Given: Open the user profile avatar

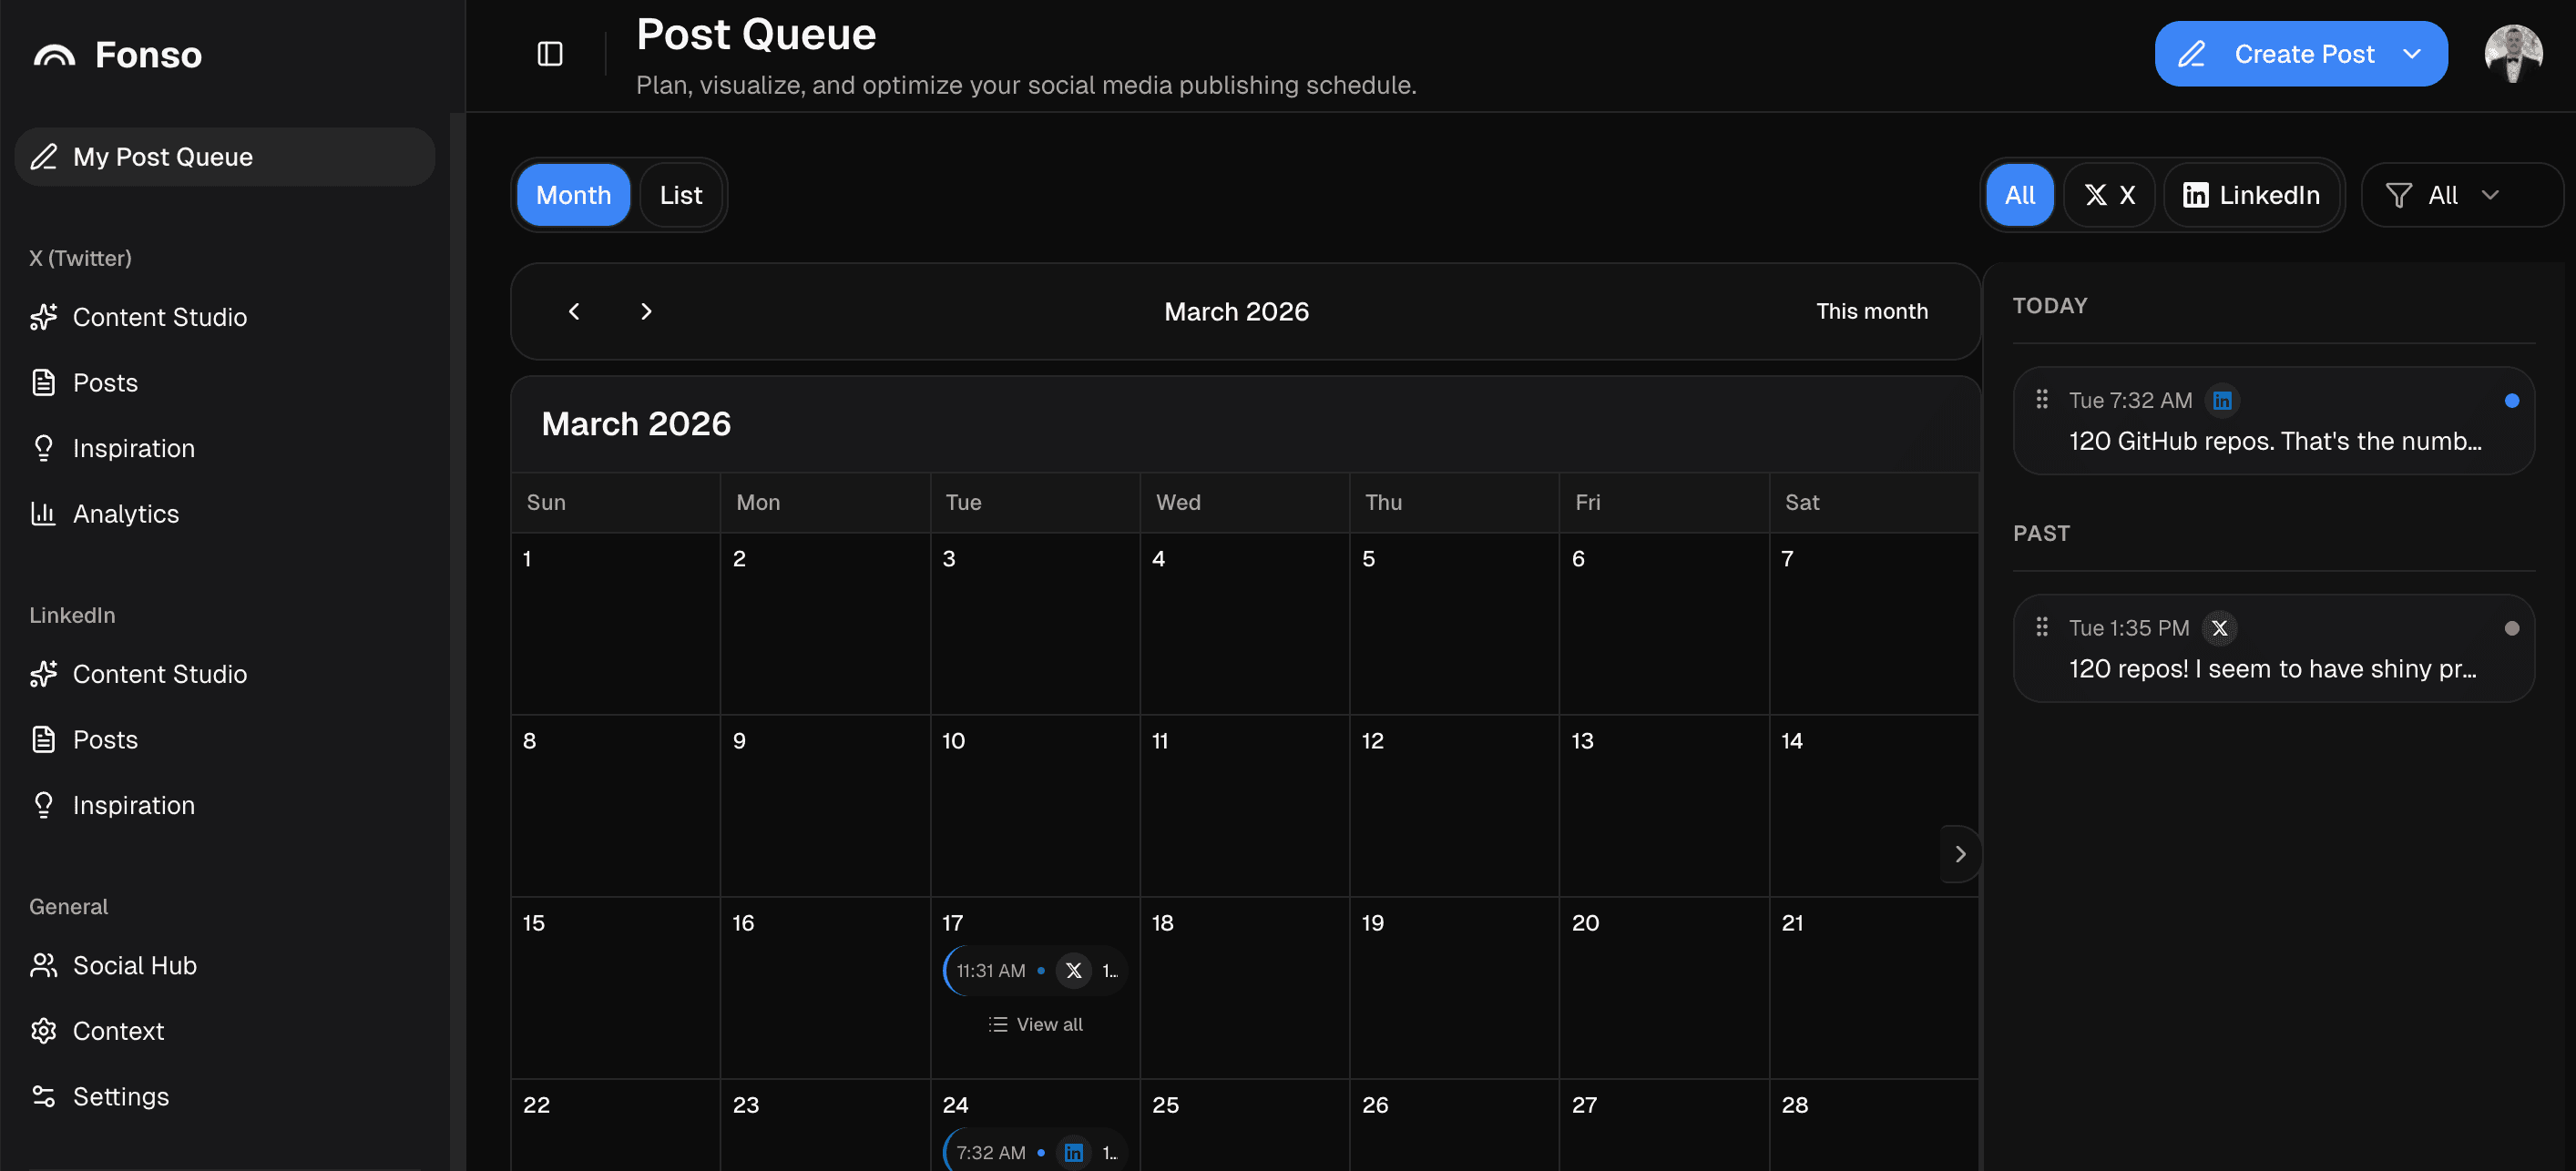Looking at the screenshot, I should click(x=2514, y=54).
